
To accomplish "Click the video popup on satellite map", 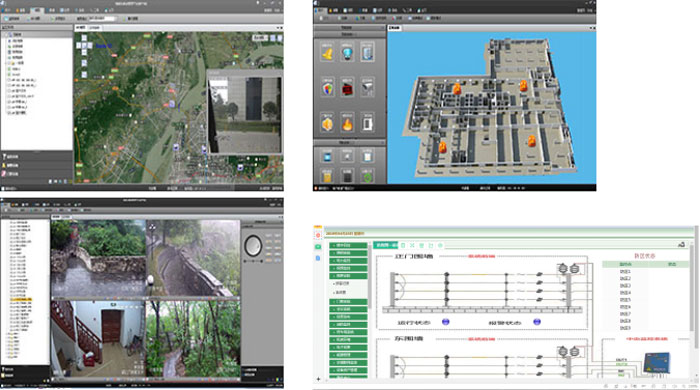I will click(245, 112).
